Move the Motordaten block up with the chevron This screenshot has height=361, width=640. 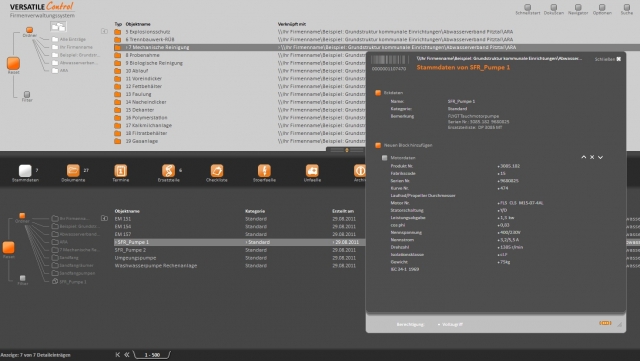[x=584, y=157]
